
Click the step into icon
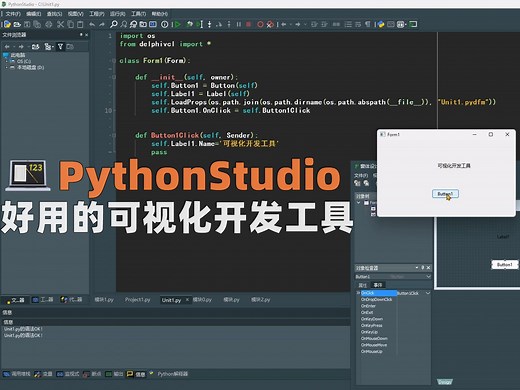pos(209,24)
